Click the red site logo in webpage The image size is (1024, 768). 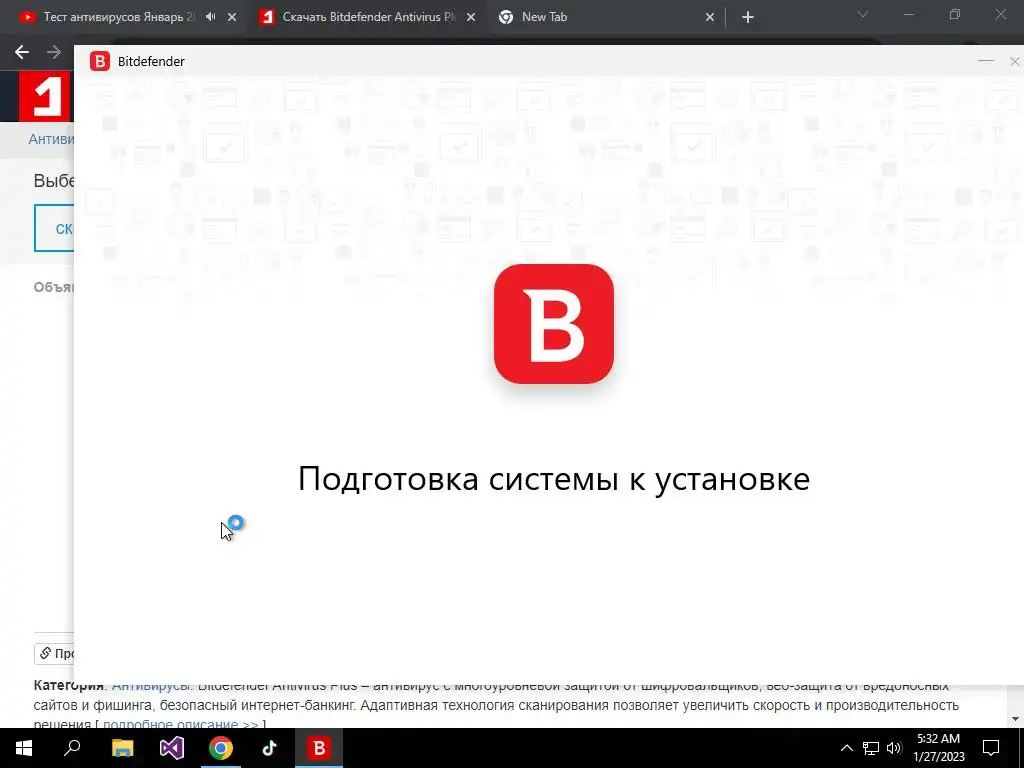coord(44,97)
